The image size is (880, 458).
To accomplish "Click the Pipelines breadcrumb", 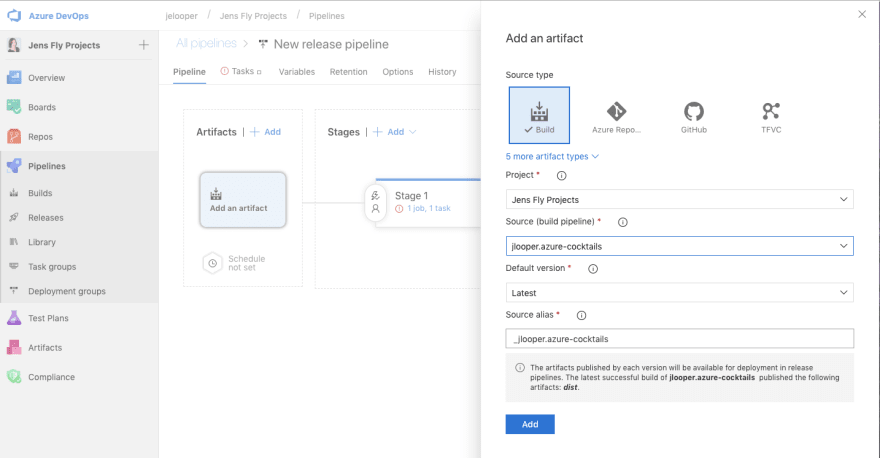I will pos(327,16).
